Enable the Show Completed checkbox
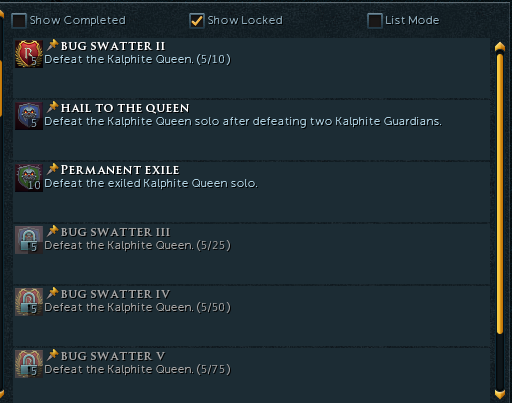Screen dimensions: 512x403 tap(19, 21)
